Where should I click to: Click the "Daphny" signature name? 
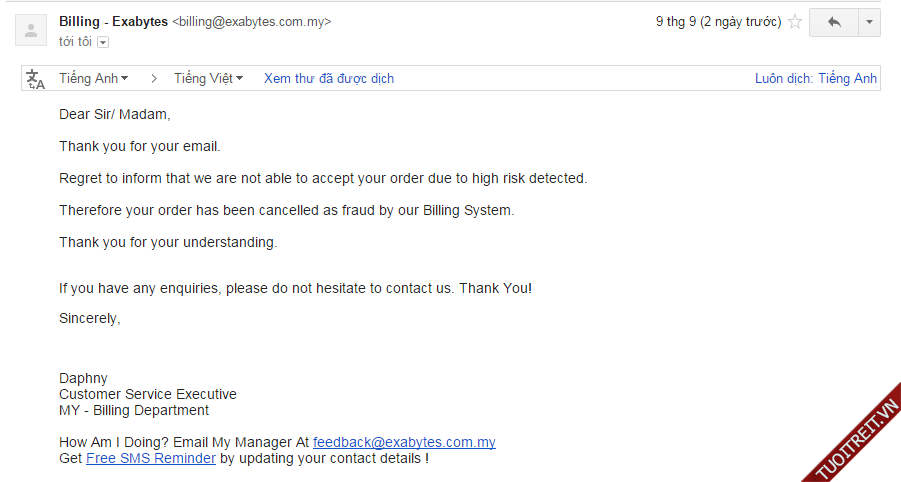[x=83, y=378]
